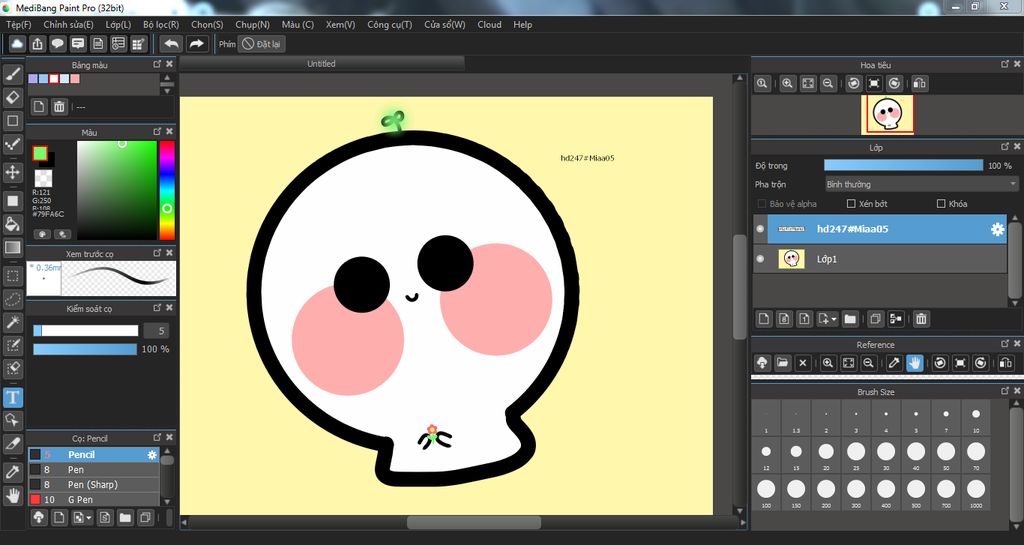Open the Bộ lọc(R) menu

coord(161,24)
